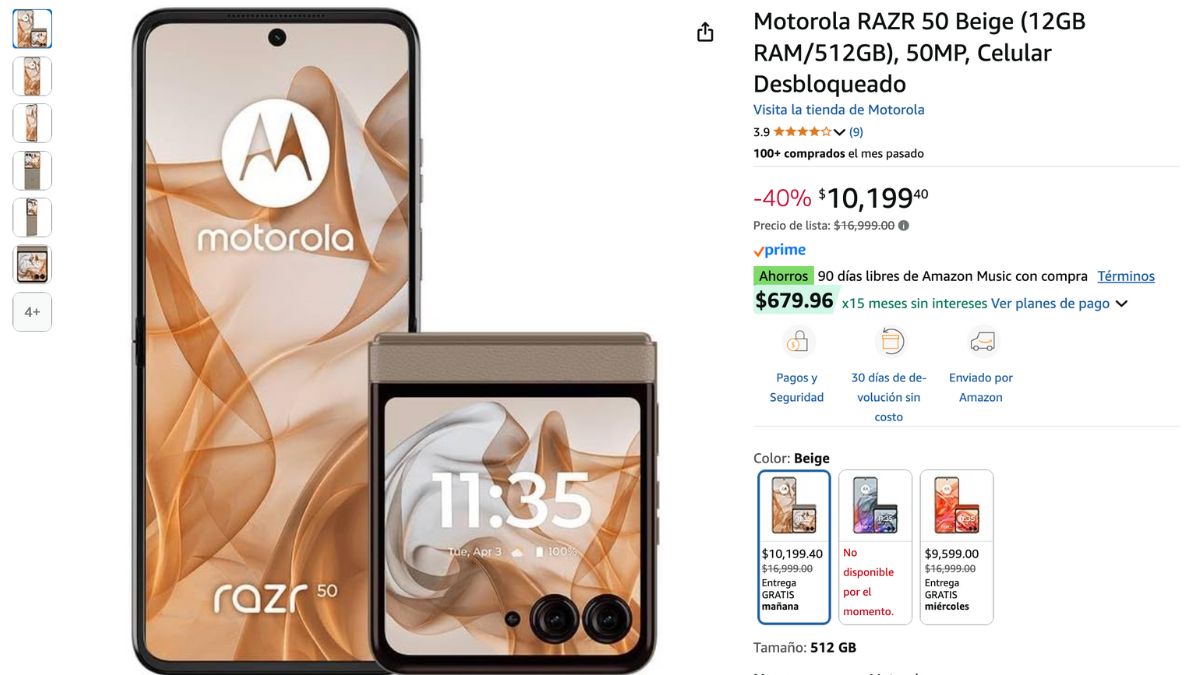1200x675 pixels.
Task: Select the Beige color option at $10,199.40
Action: [x=794, y=547]
